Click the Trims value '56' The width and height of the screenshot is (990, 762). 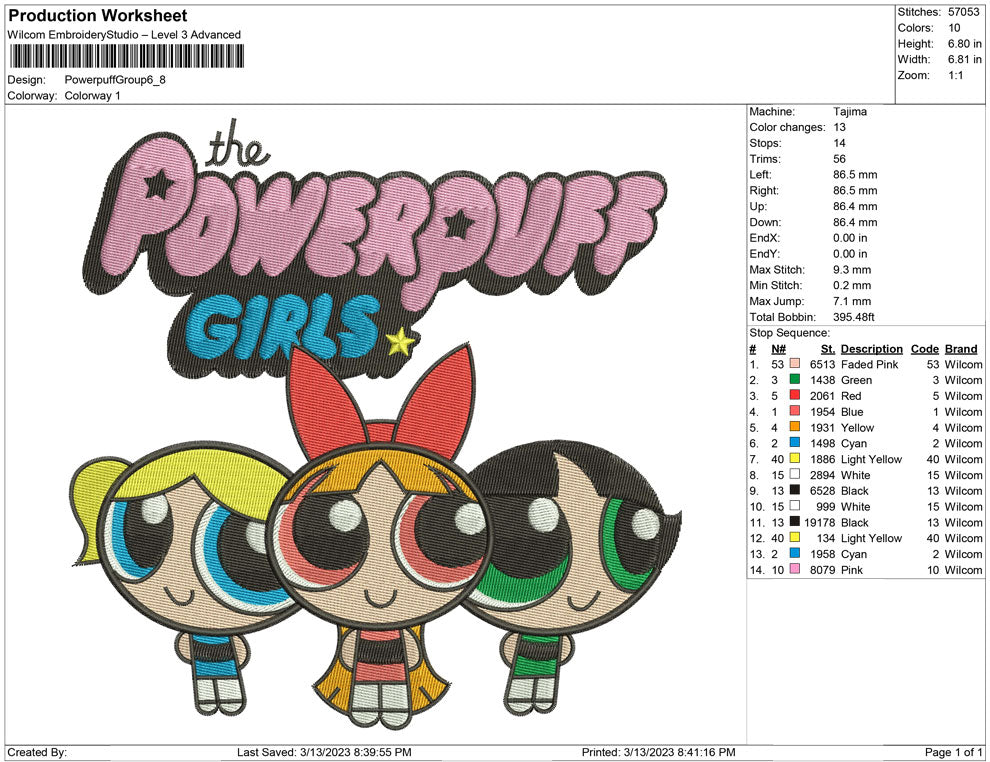840,159
